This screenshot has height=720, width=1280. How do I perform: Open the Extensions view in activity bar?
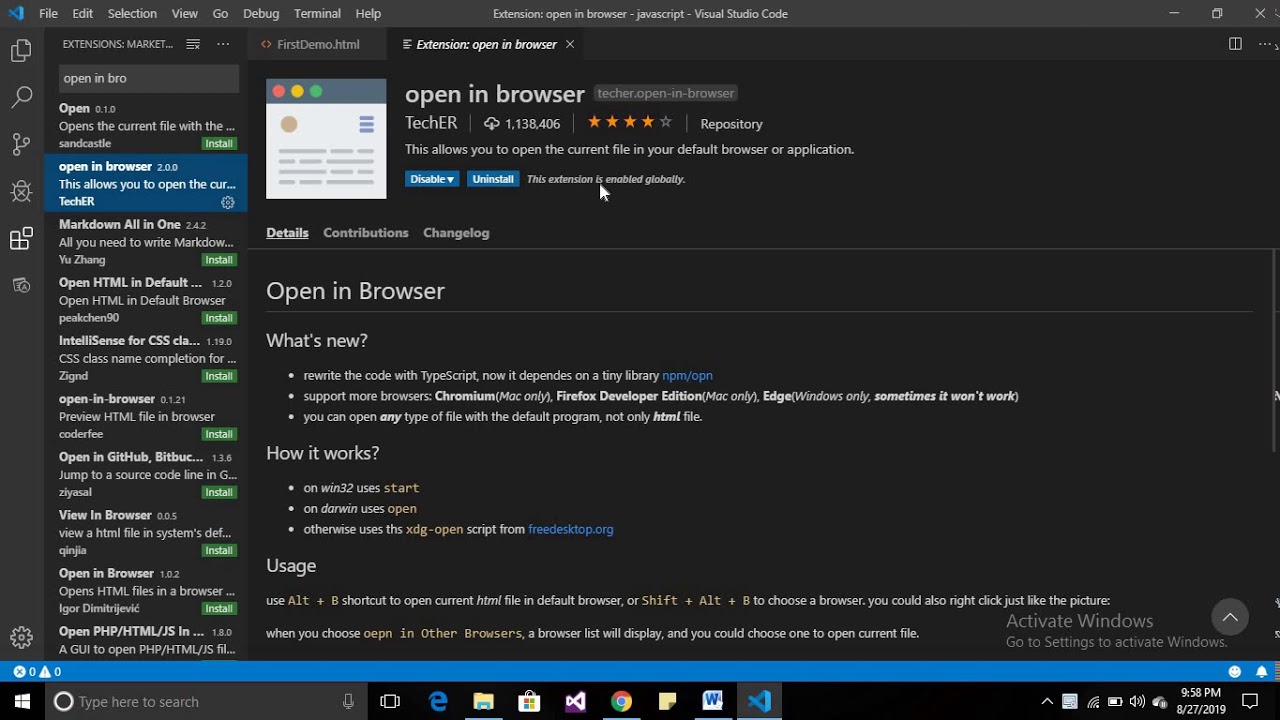[x=21, y=238]
